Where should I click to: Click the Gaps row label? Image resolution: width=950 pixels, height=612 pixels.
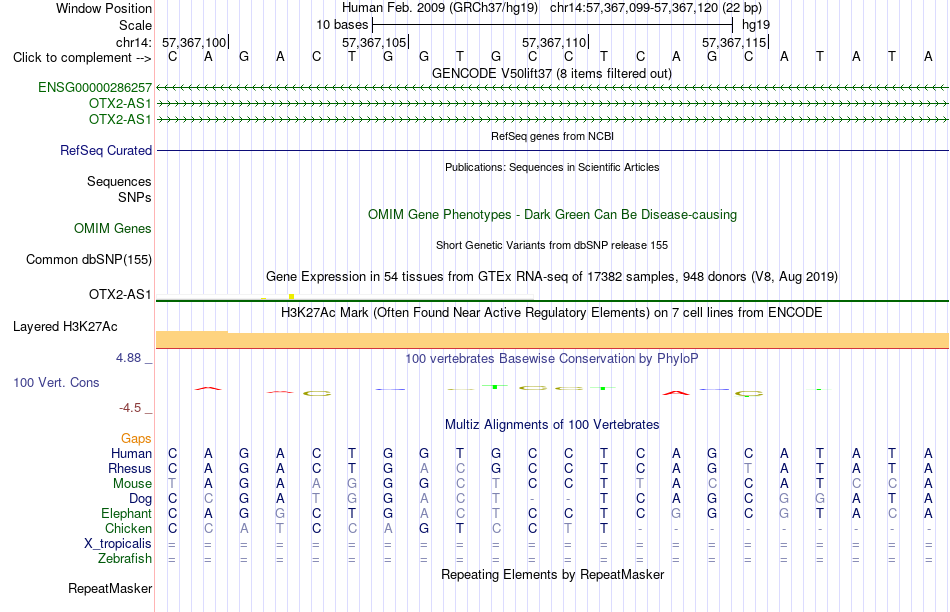[x=136, y=438]
